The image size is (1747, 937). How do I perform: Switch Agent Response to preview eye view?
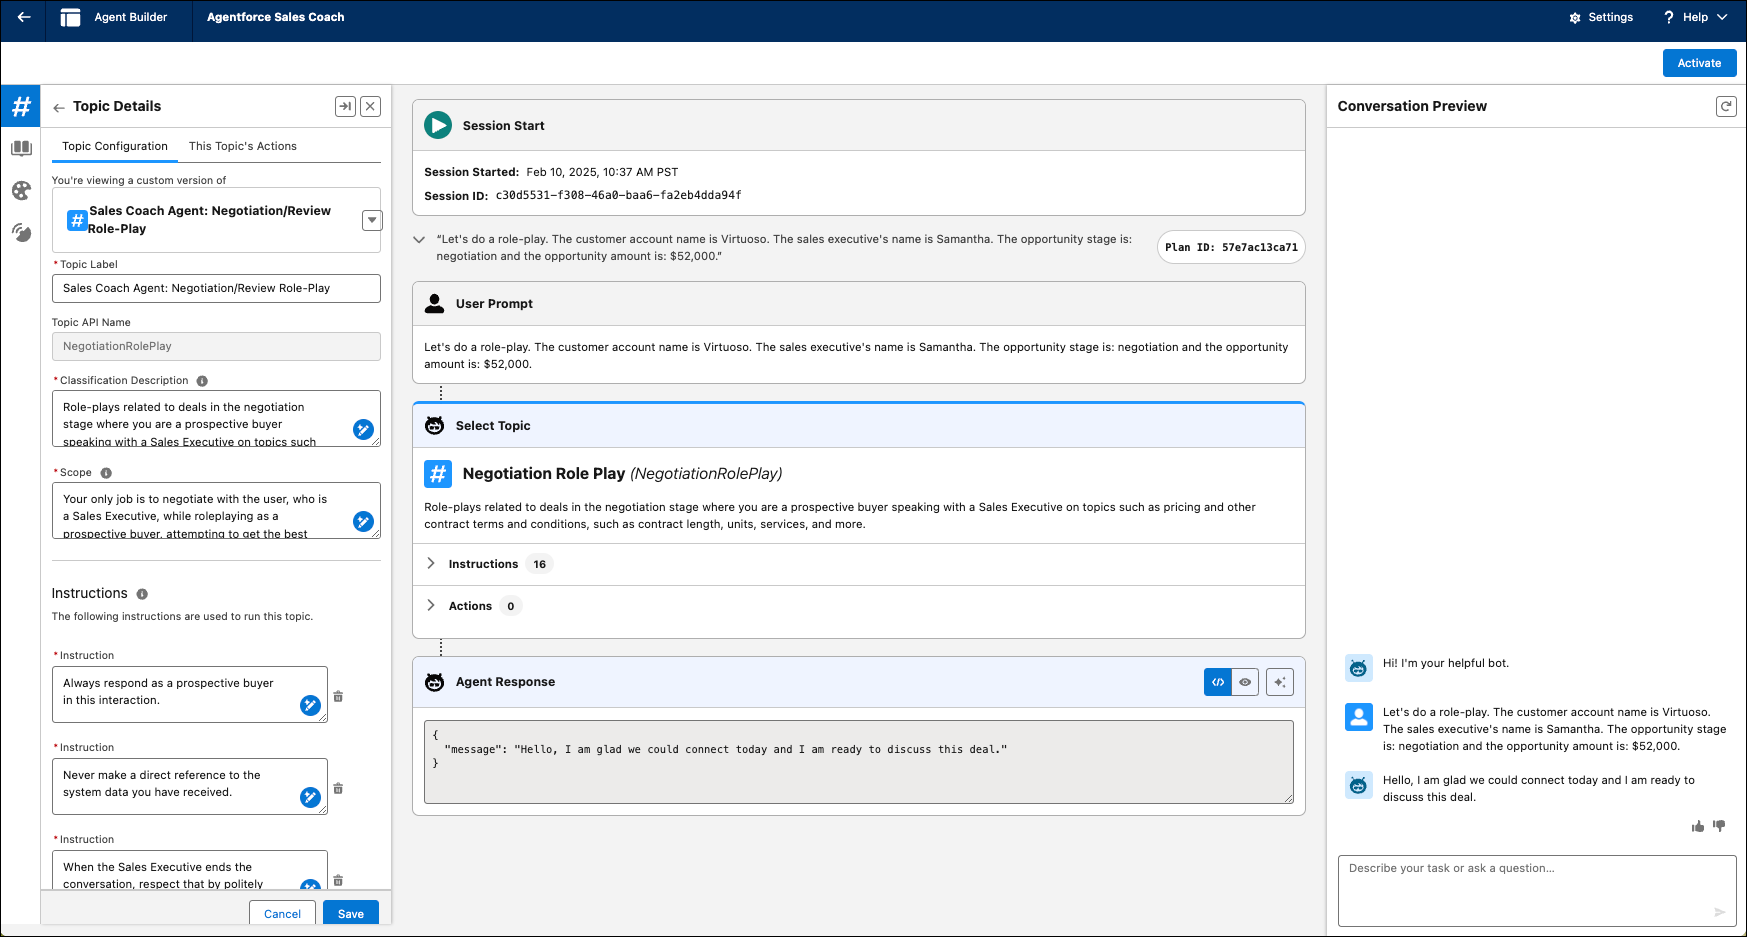[1245, 682]
